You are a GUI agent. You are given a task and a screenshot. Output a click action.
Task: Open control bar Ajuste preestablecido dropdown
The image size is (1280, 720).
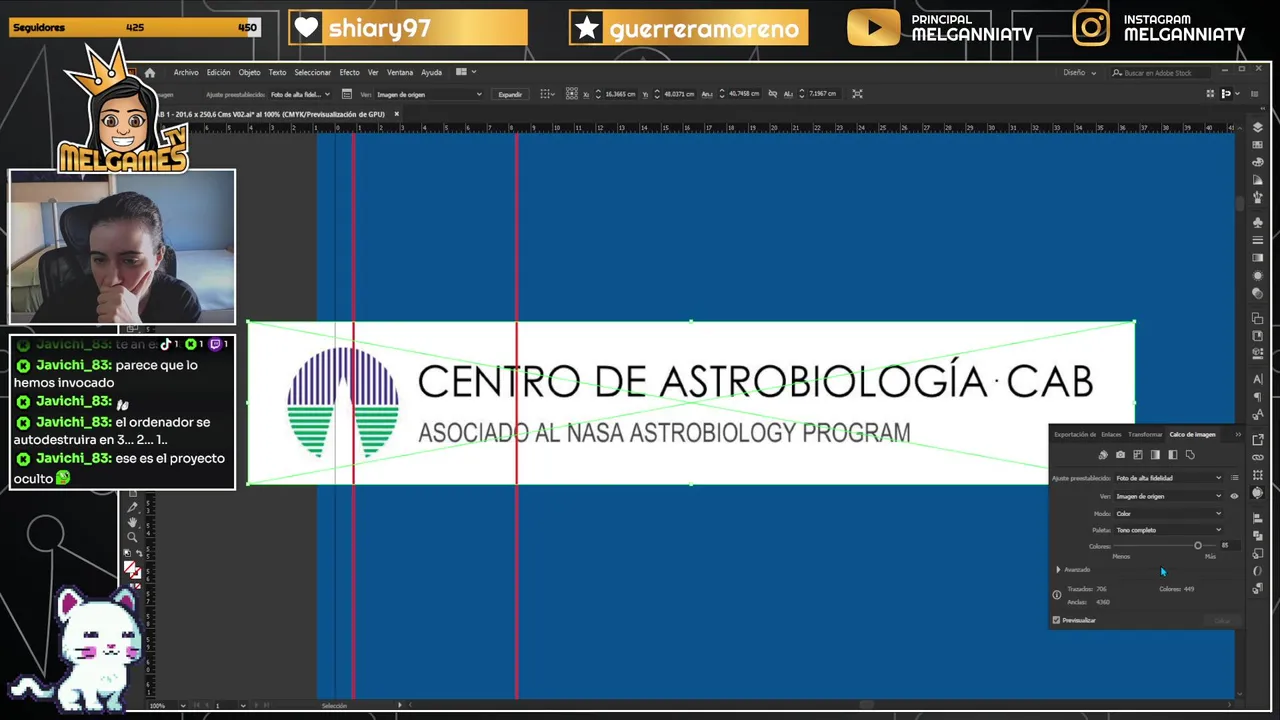[300, 94]
